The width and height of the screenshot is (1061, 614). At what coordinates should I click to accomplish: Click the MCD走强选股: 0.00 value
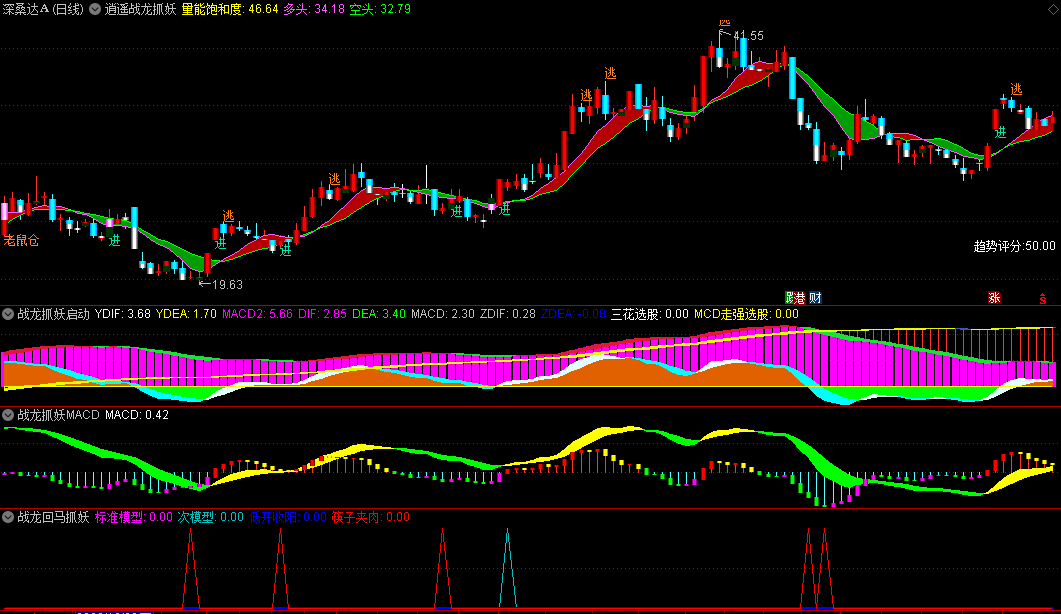click(x=746, y=314)
